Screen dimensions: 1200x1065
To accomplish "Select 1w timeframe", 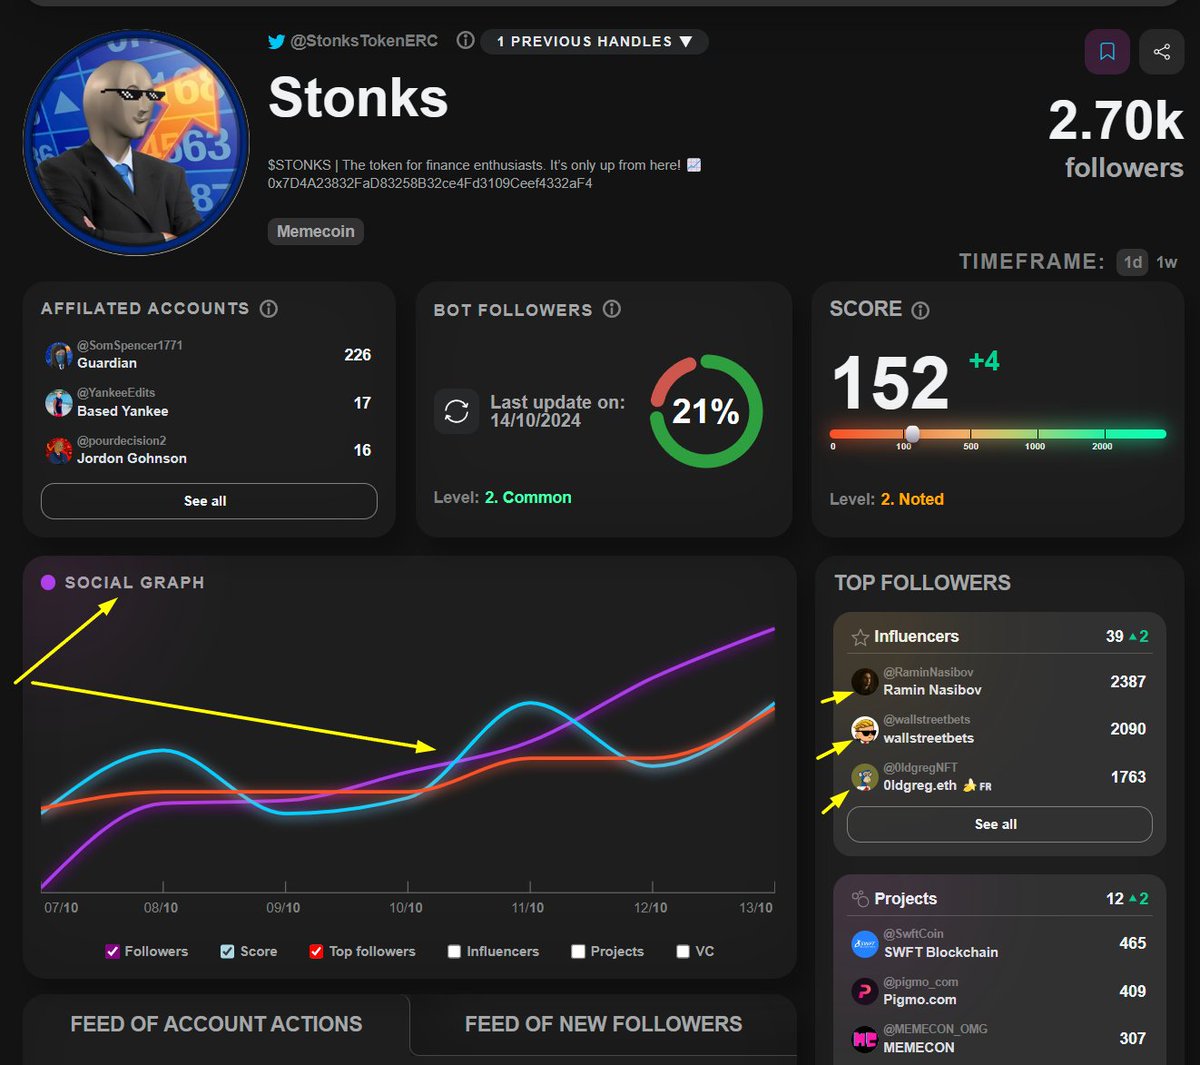I will pyautogui.click(x=1167, y=262).
